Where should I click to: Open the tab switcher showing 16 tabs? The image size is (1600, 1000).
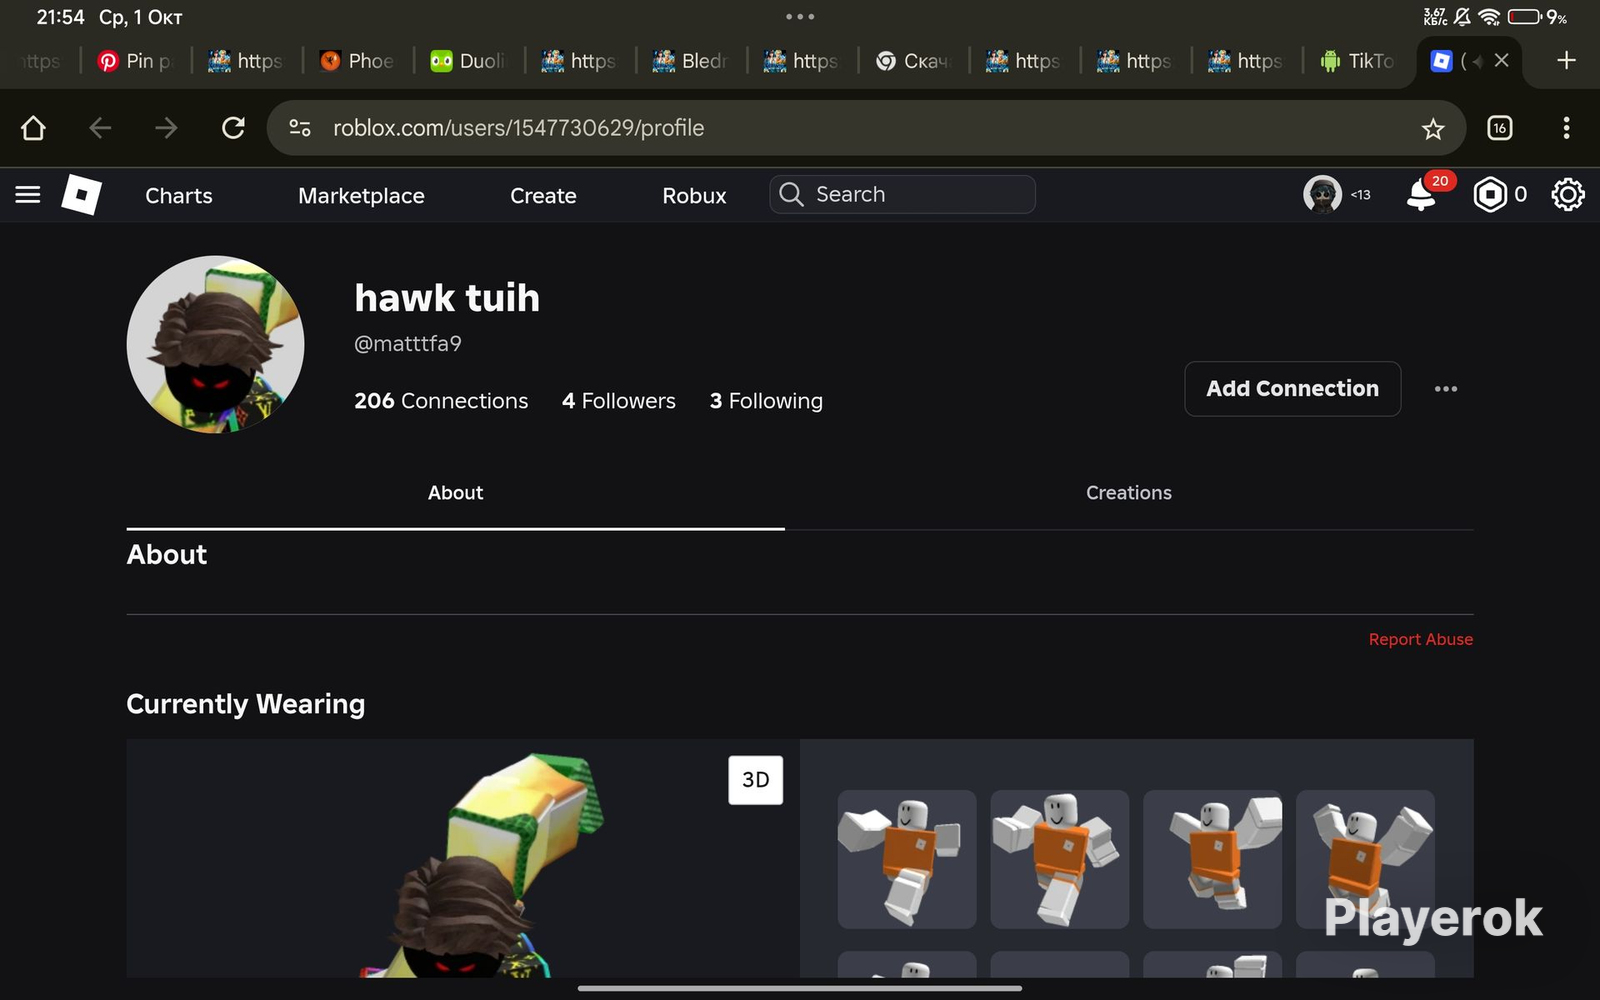point(1500,128)
